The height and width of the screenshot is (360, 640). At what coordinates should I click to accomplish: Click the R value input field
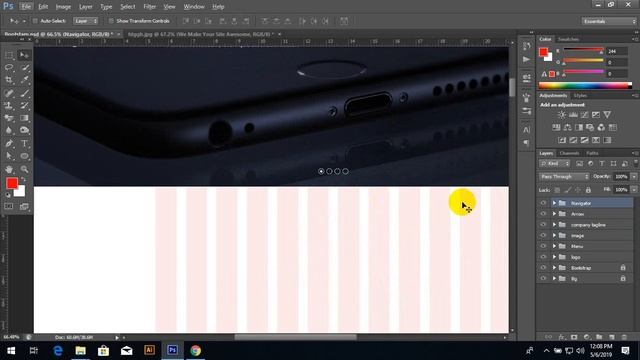coord(616,51)
